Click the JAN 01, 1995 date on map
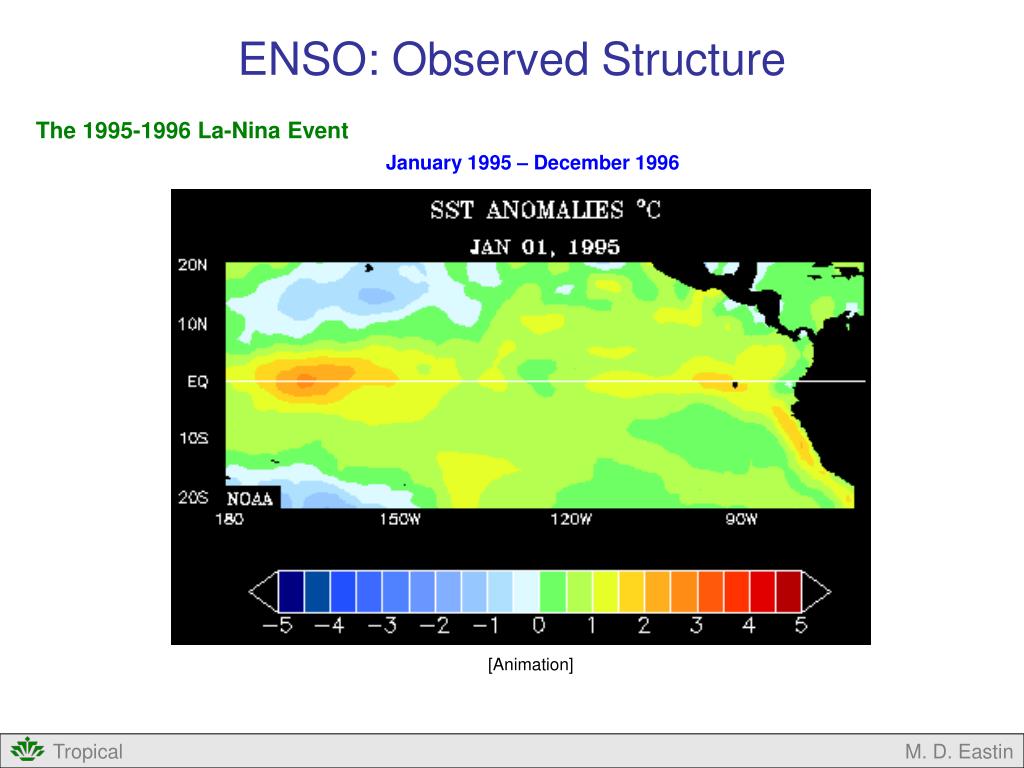 coord(546,245)
